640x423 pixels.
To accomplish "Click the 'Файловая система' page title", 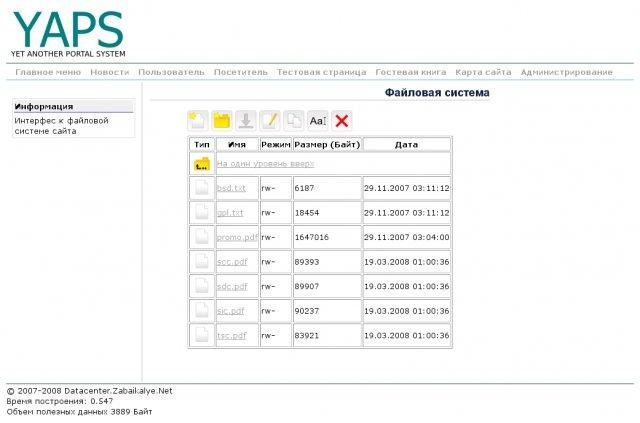I will (437, 93).
